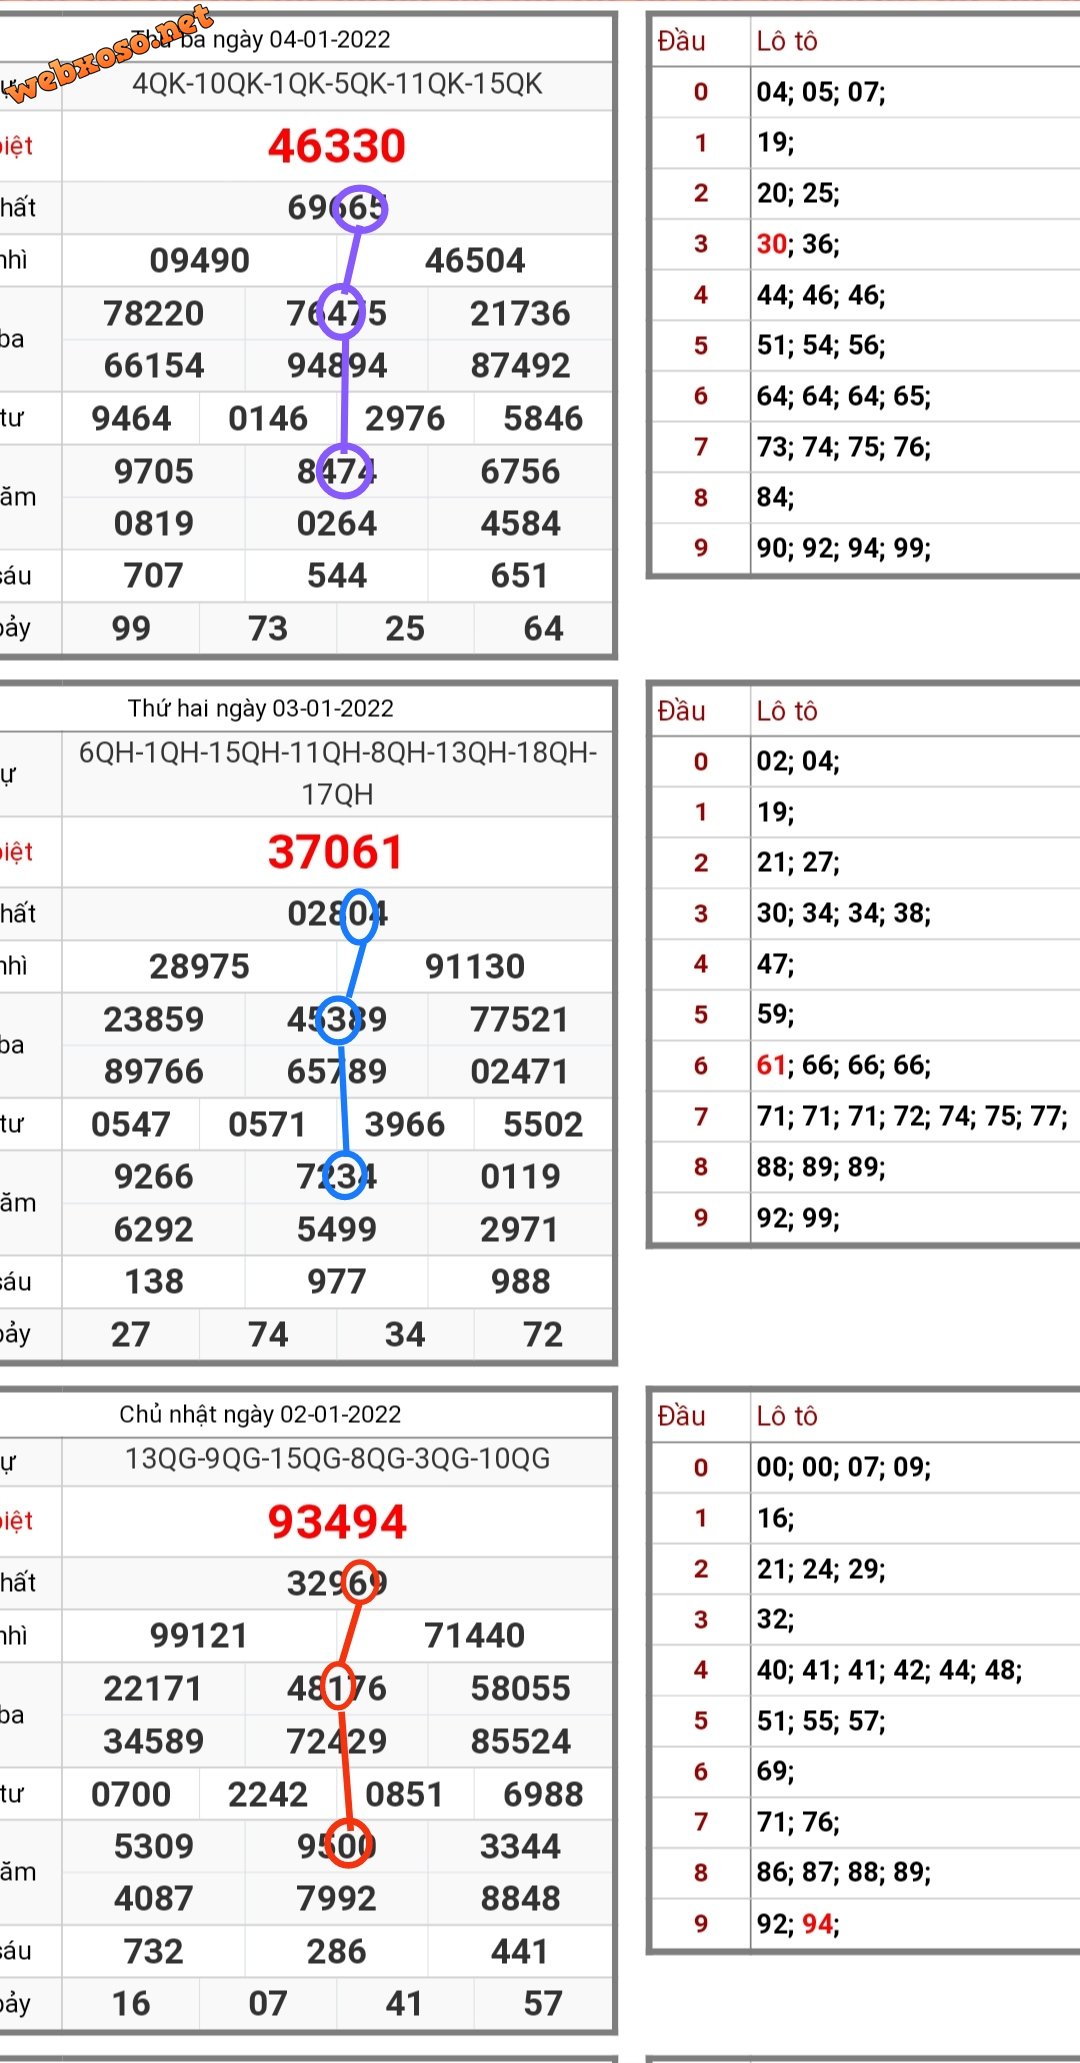The image size is (1080, 2063).
Task: Select prize number 7992
Action: pos(337,1899)
